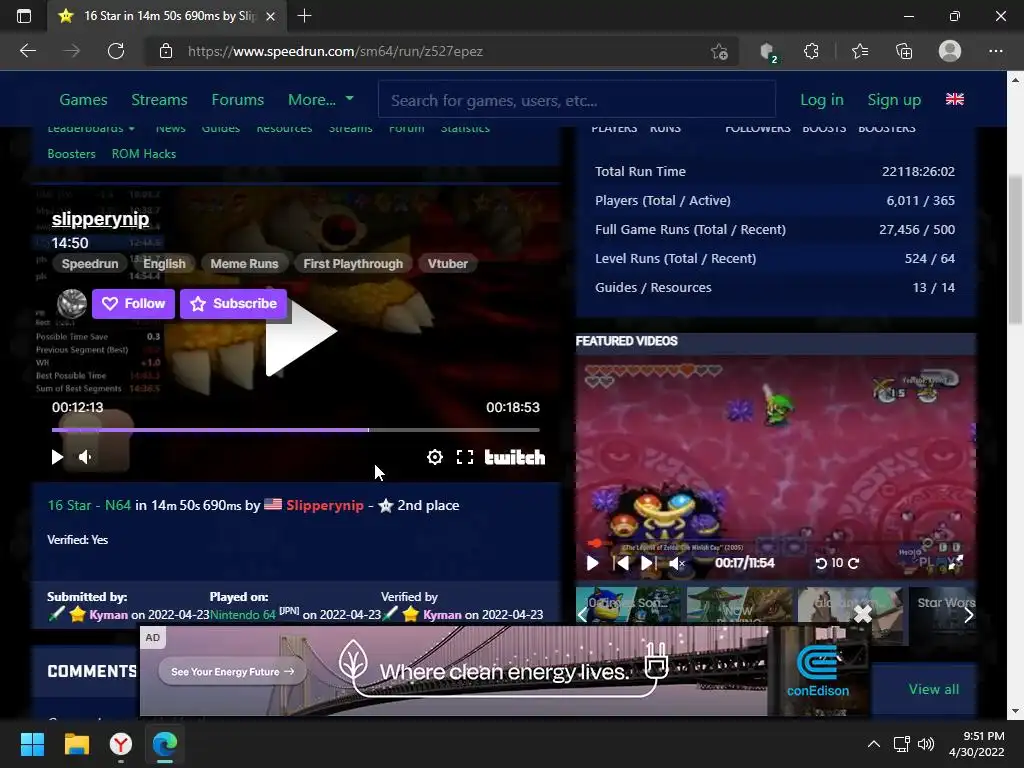Close the banner ad with X

(x=863, y=614)
